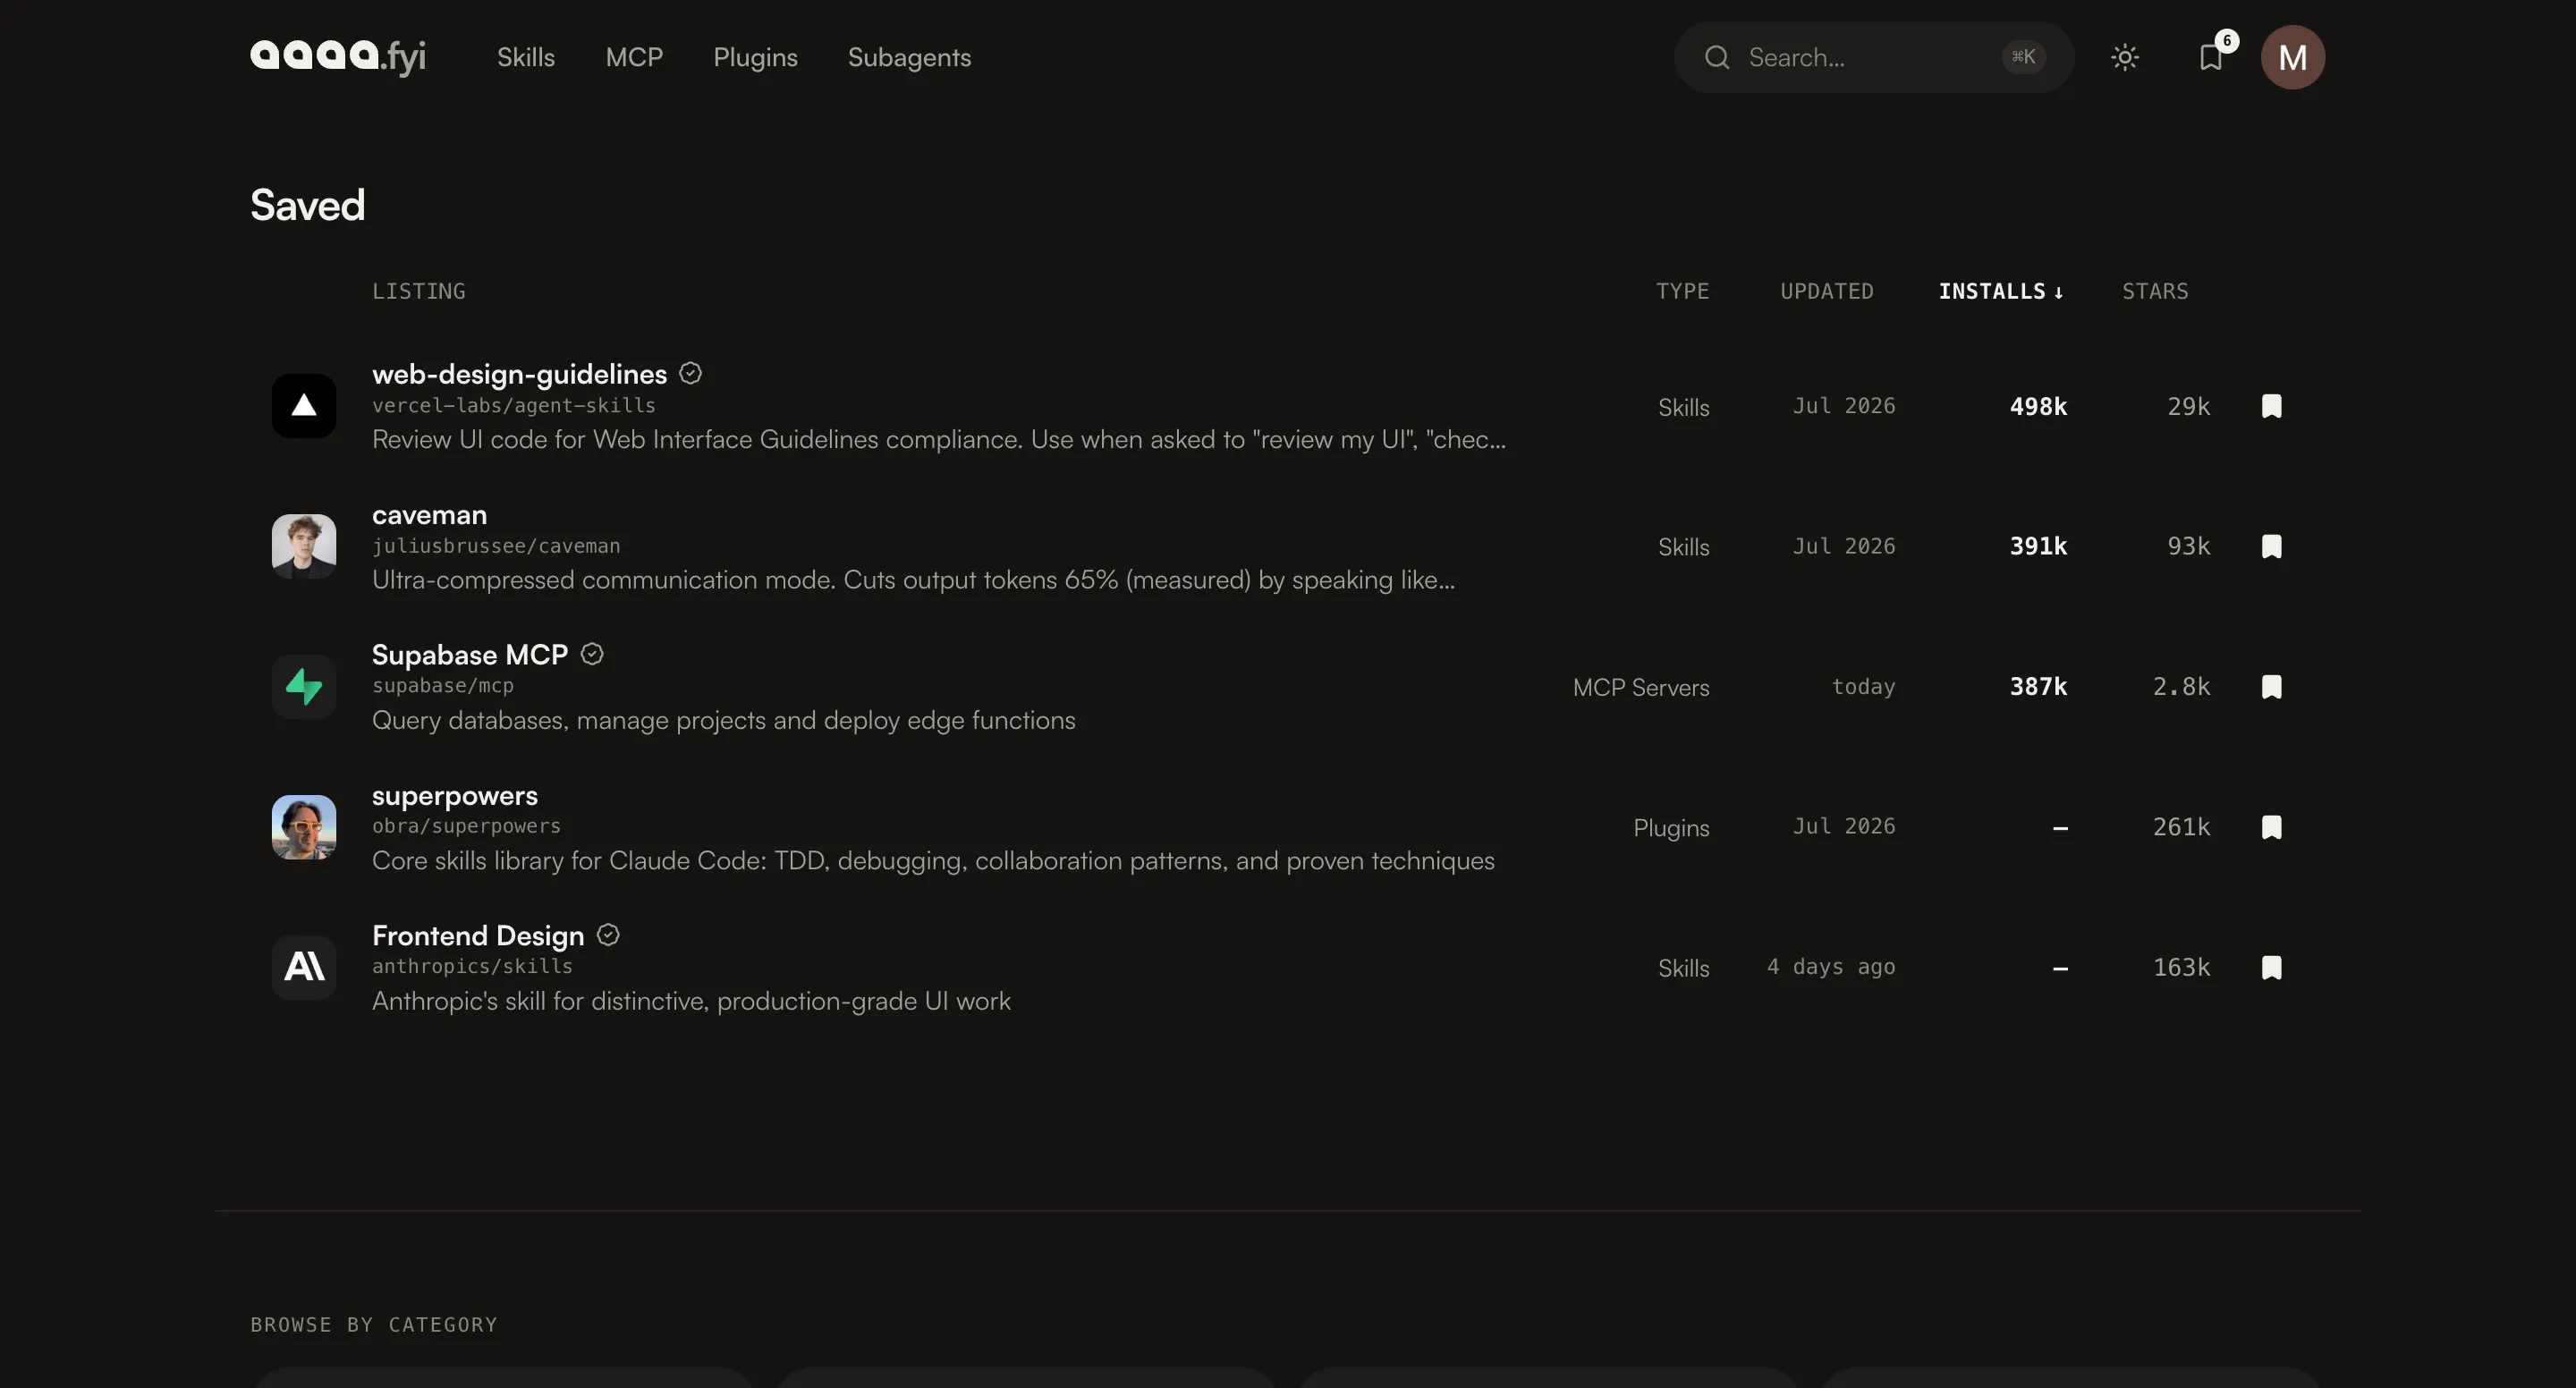Sort by the STARS column header

pyautogui.click(x=2155, y=291)
